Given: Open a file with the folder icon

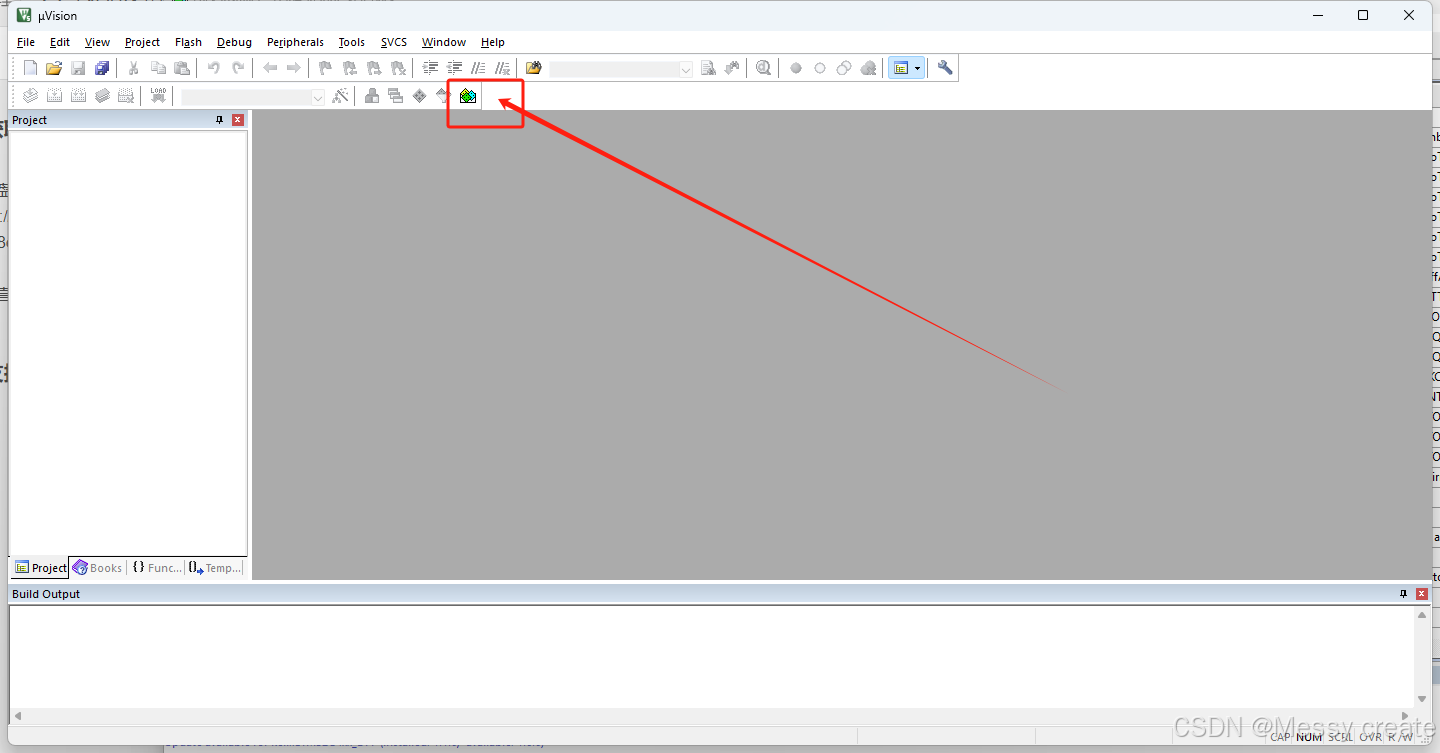Looking at the screenshot, I should [x=54, y=68].
